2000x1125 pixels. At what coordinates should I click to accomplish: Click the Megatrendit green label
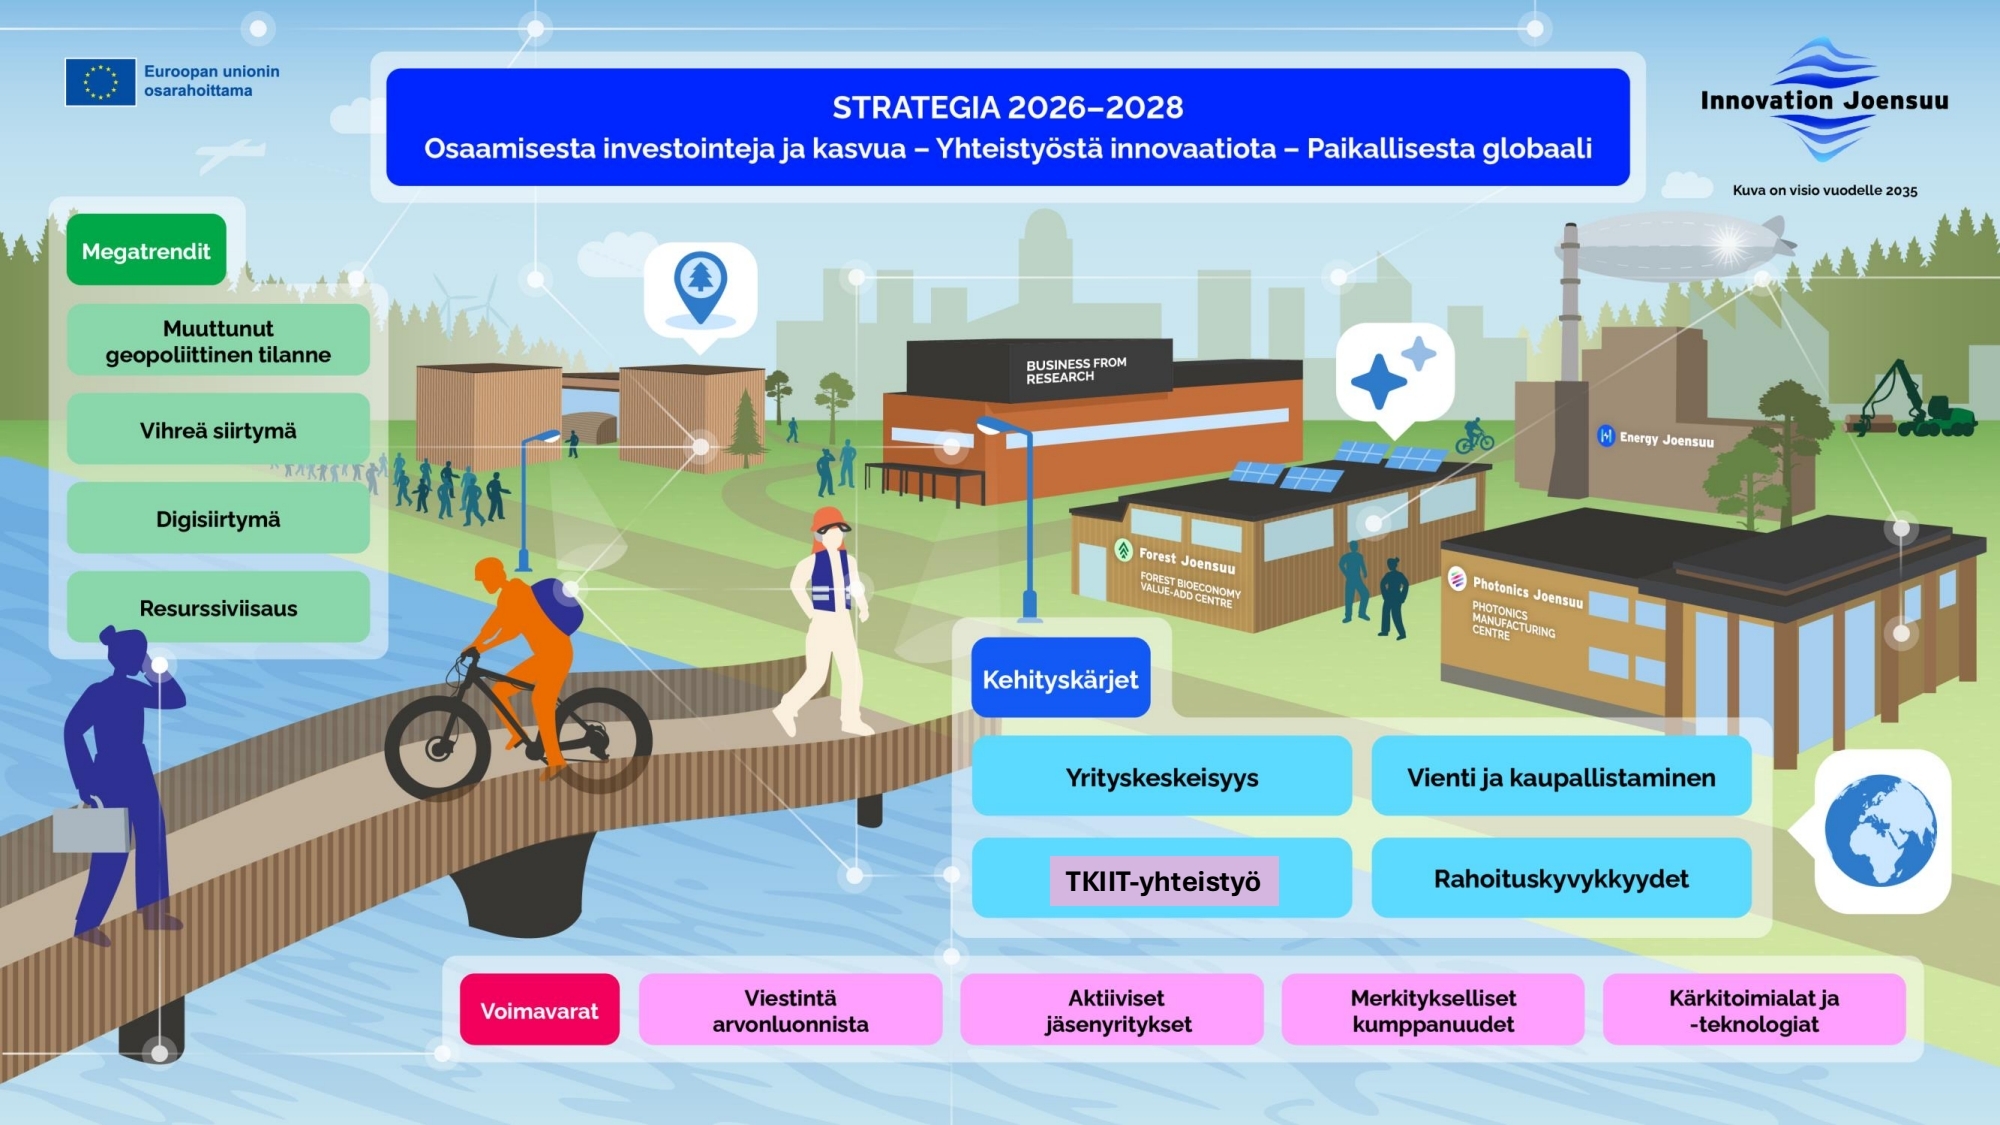tap(146, 250)
